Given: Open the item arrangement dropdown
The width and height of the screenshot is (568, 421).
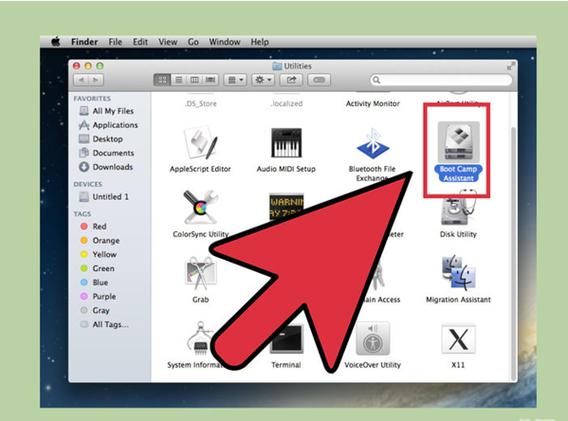Looking at the screenshot, I should (235, 80).
